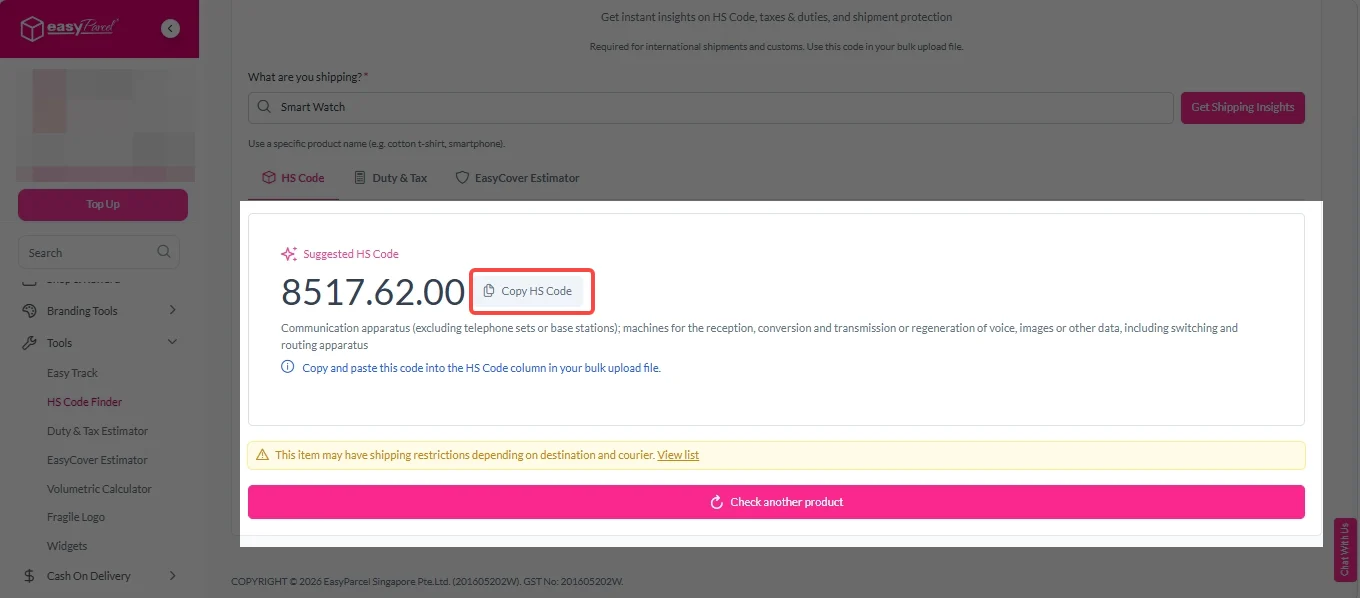Click the sidebar search magnifier icon

[164, 252]
